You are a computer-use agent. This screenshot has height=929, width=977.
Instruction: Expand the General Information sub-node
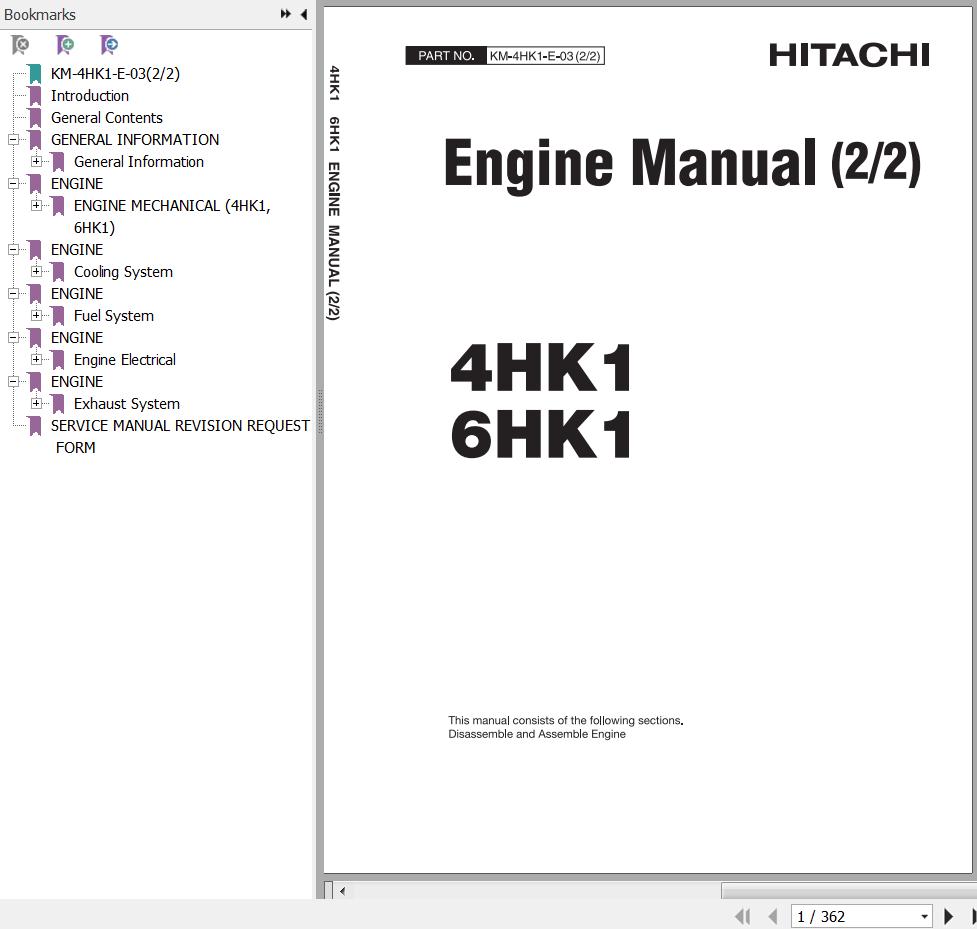click(36, 161)
